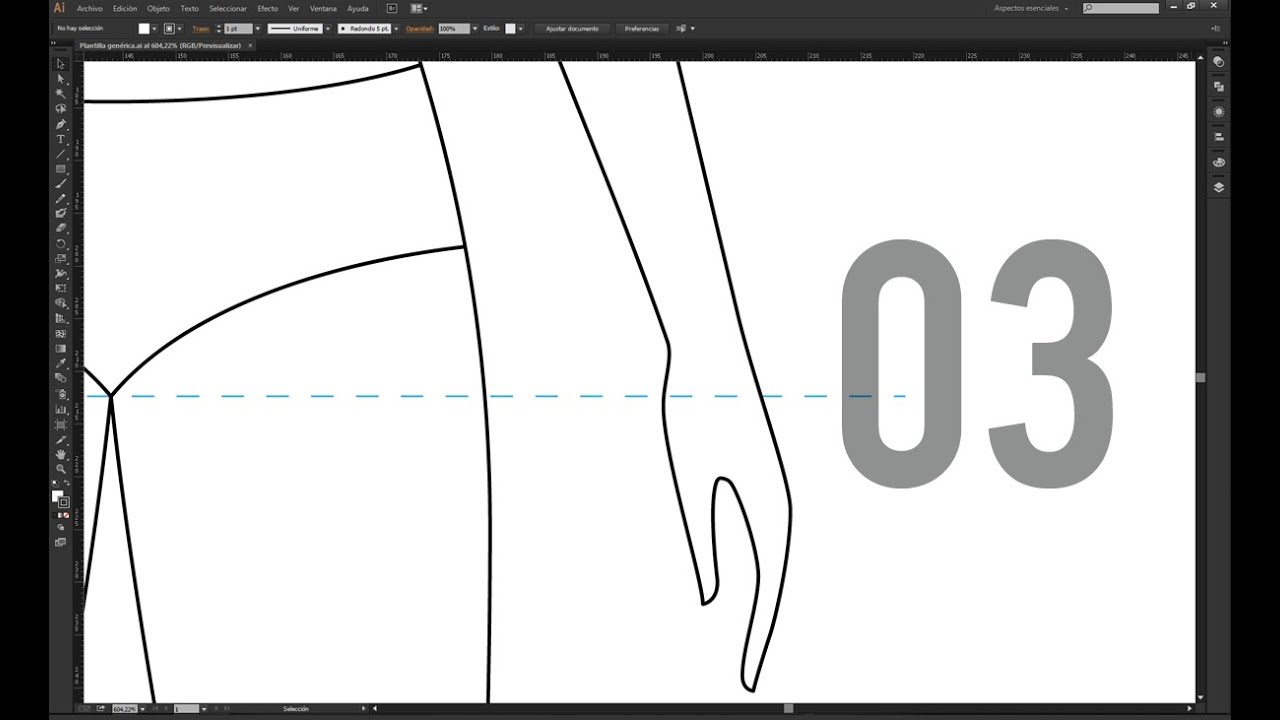The image size is (1280, 720).
Task: Select the Pencil tool
Action: click(x=61, y=199)
